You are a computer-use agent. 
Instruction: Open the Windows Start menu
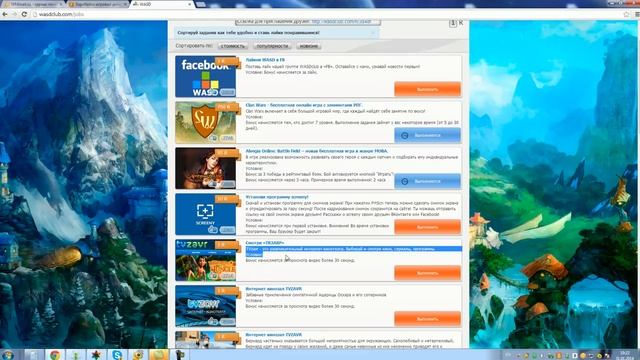click(x=7, y=355)
